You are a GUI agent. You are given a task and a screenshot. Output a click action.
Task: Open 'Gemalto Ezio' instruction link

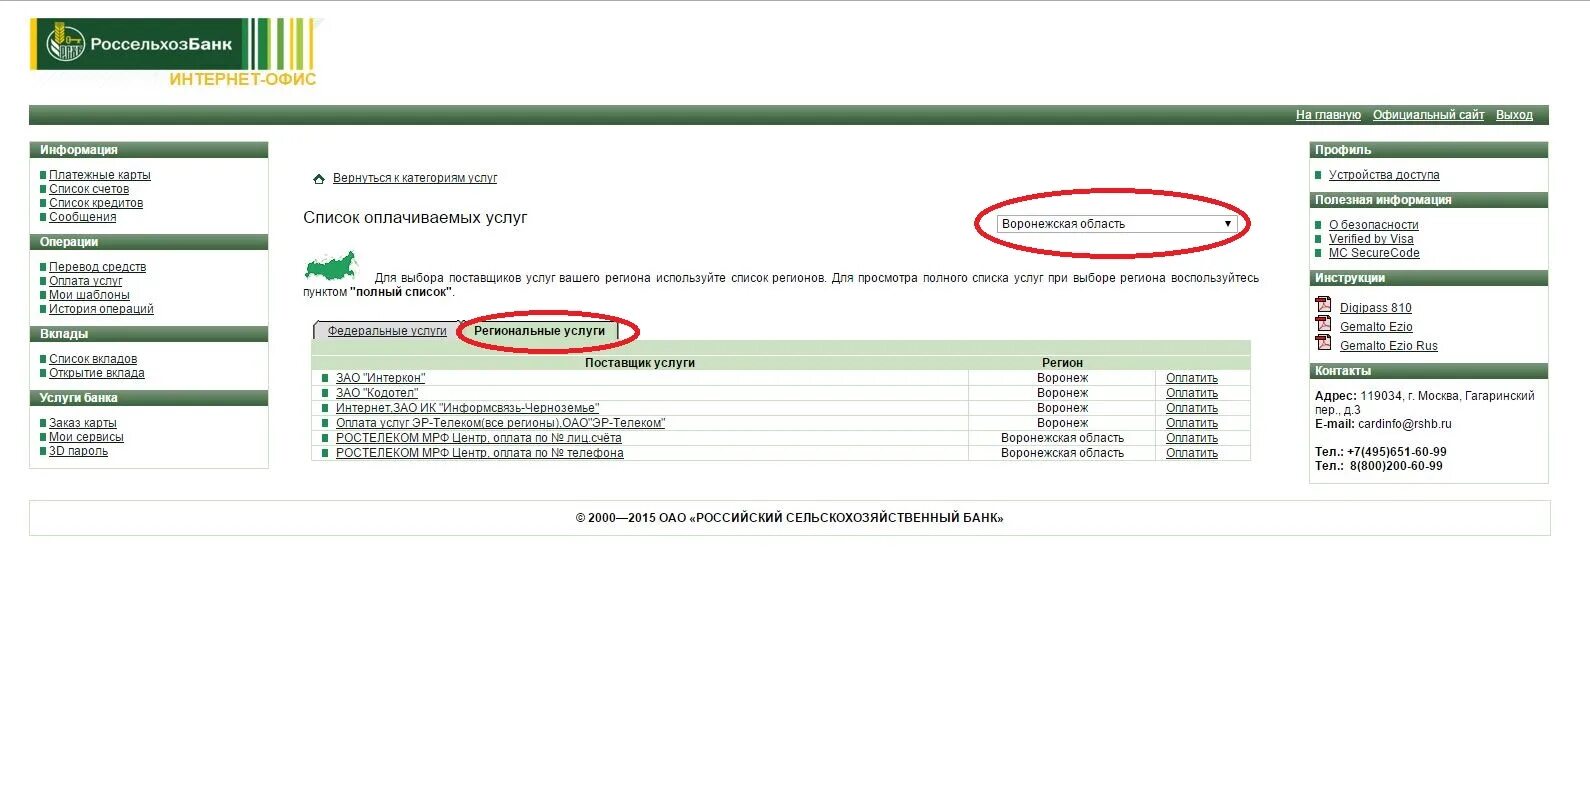[1376, 327]
